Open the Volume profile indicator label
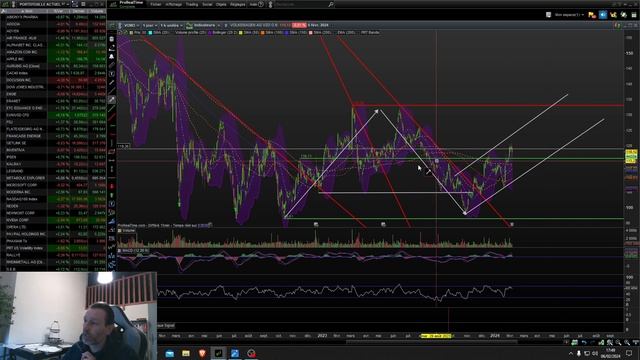 (190, 33)
